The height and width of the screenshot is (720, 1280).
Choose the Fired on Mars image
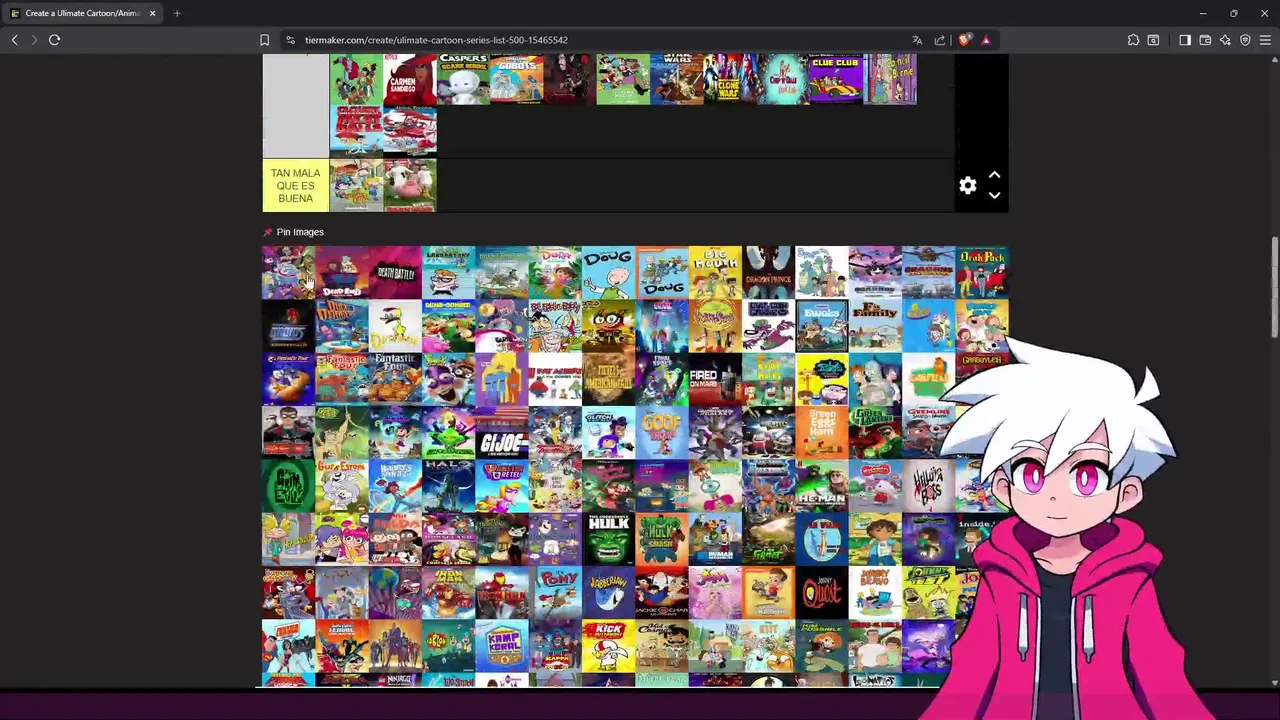click(715, 379)
